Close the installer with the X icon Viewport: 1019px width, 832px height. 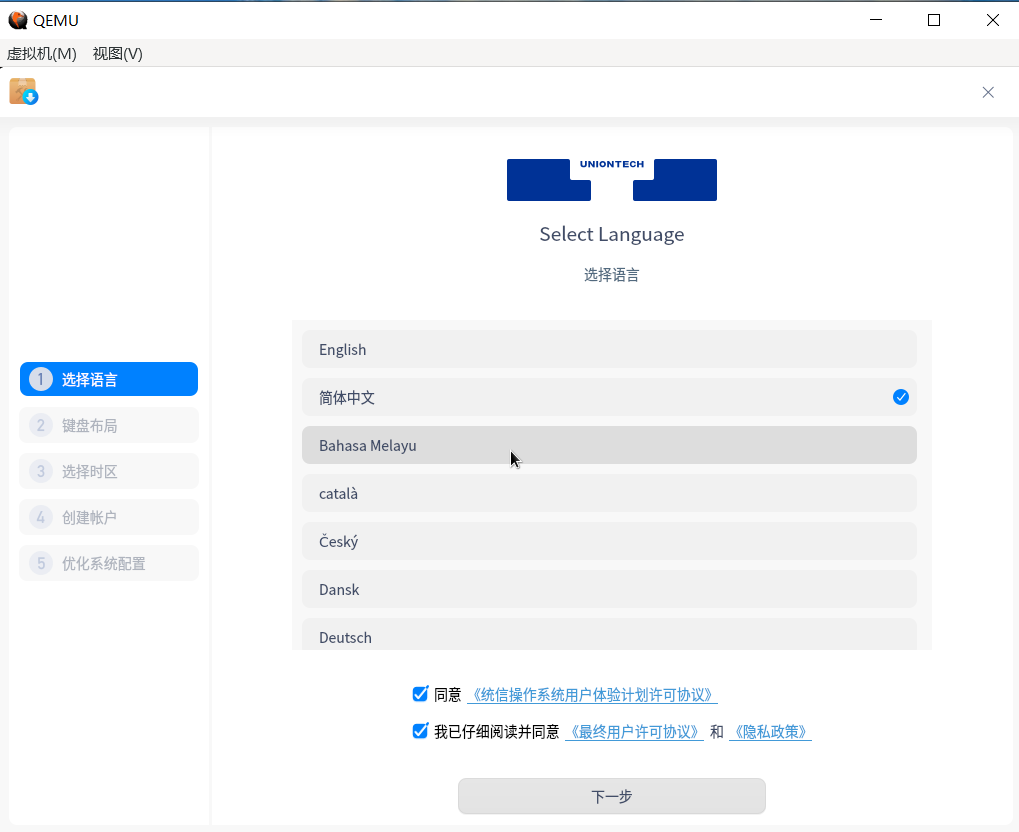point(988,92)
